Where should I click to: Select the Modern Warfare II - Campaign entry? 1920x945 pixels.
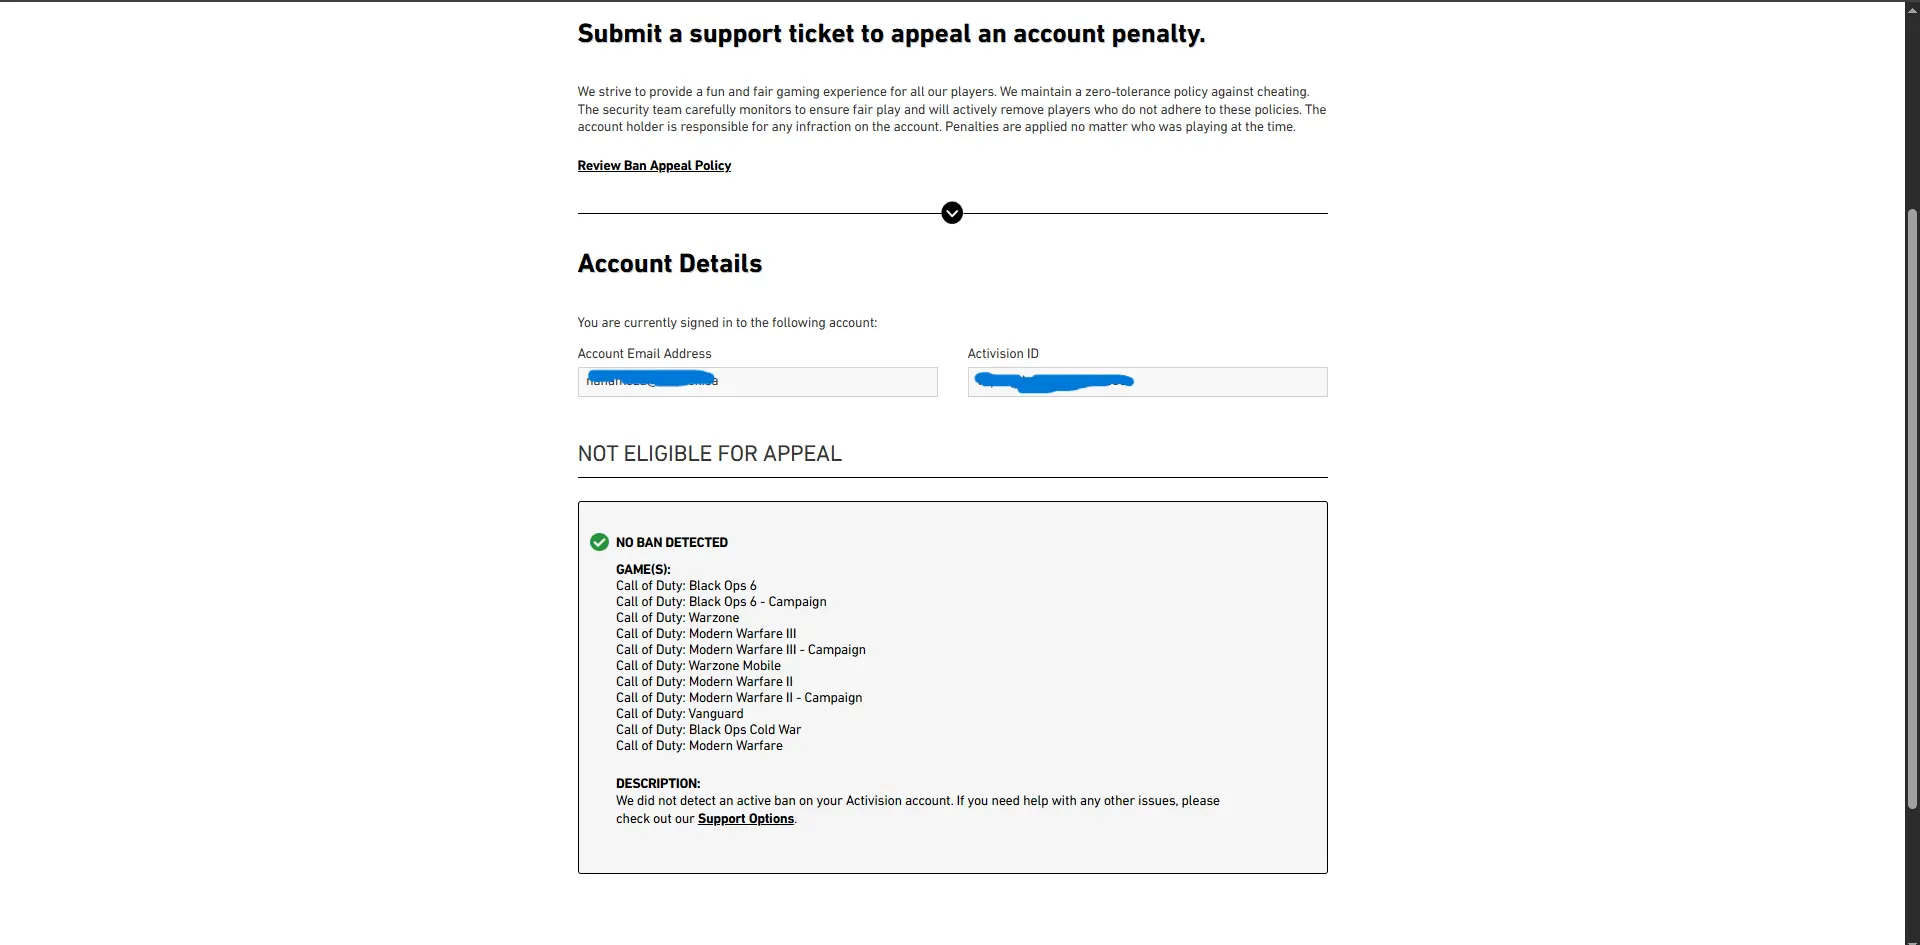click(x=739, y=698)
